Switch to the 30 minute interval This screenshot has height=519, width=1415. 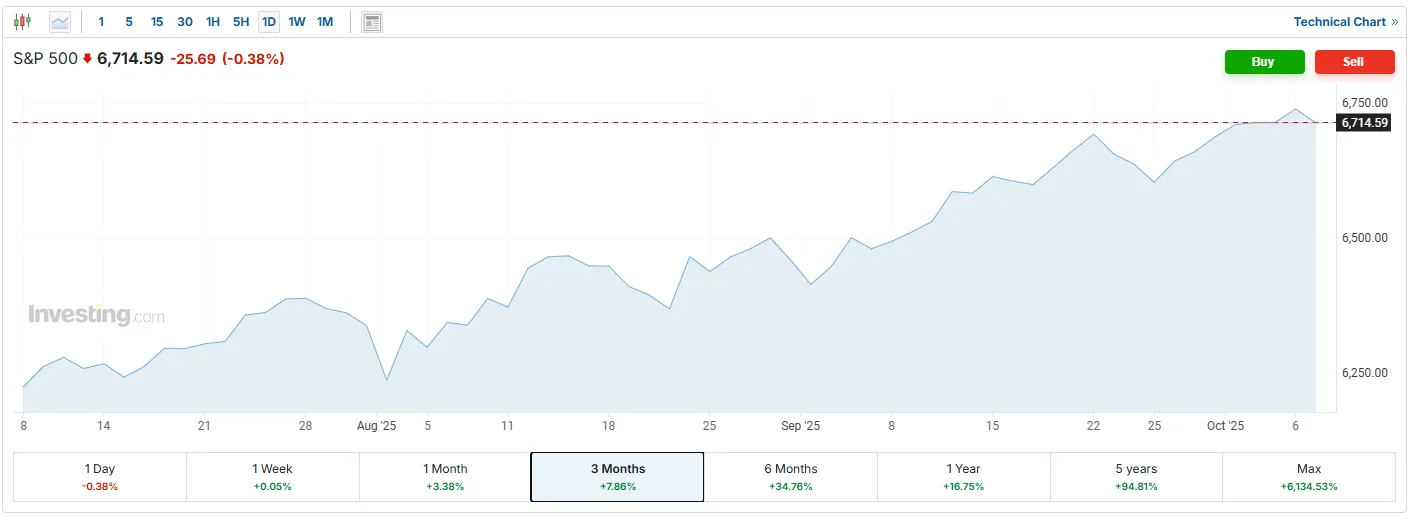[185, 21]
